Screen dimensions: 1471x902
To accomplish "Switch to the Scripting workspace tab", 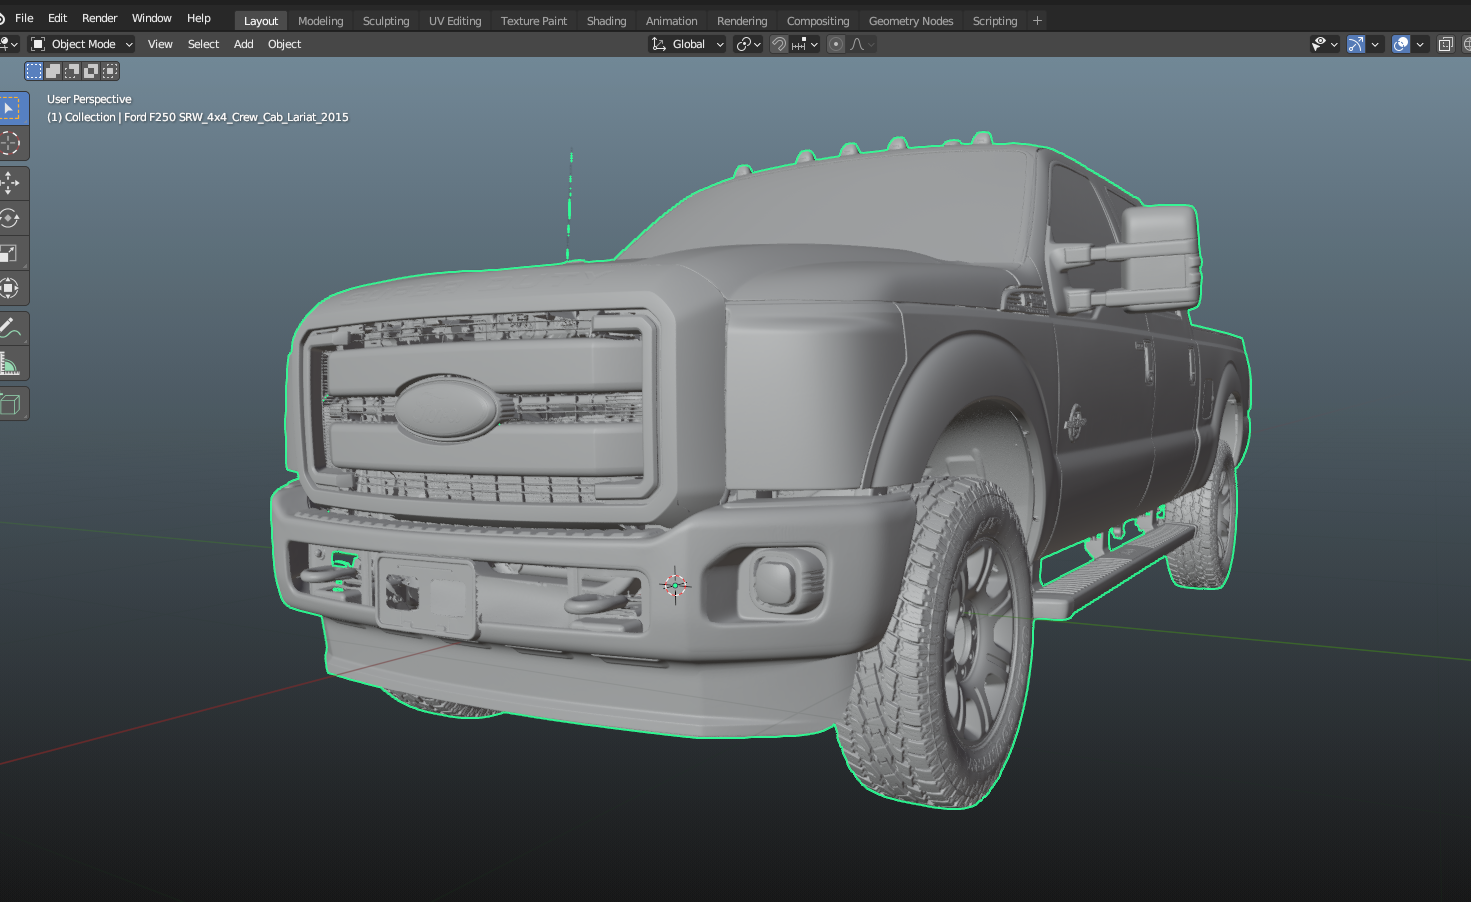I will tap(995, 21).
